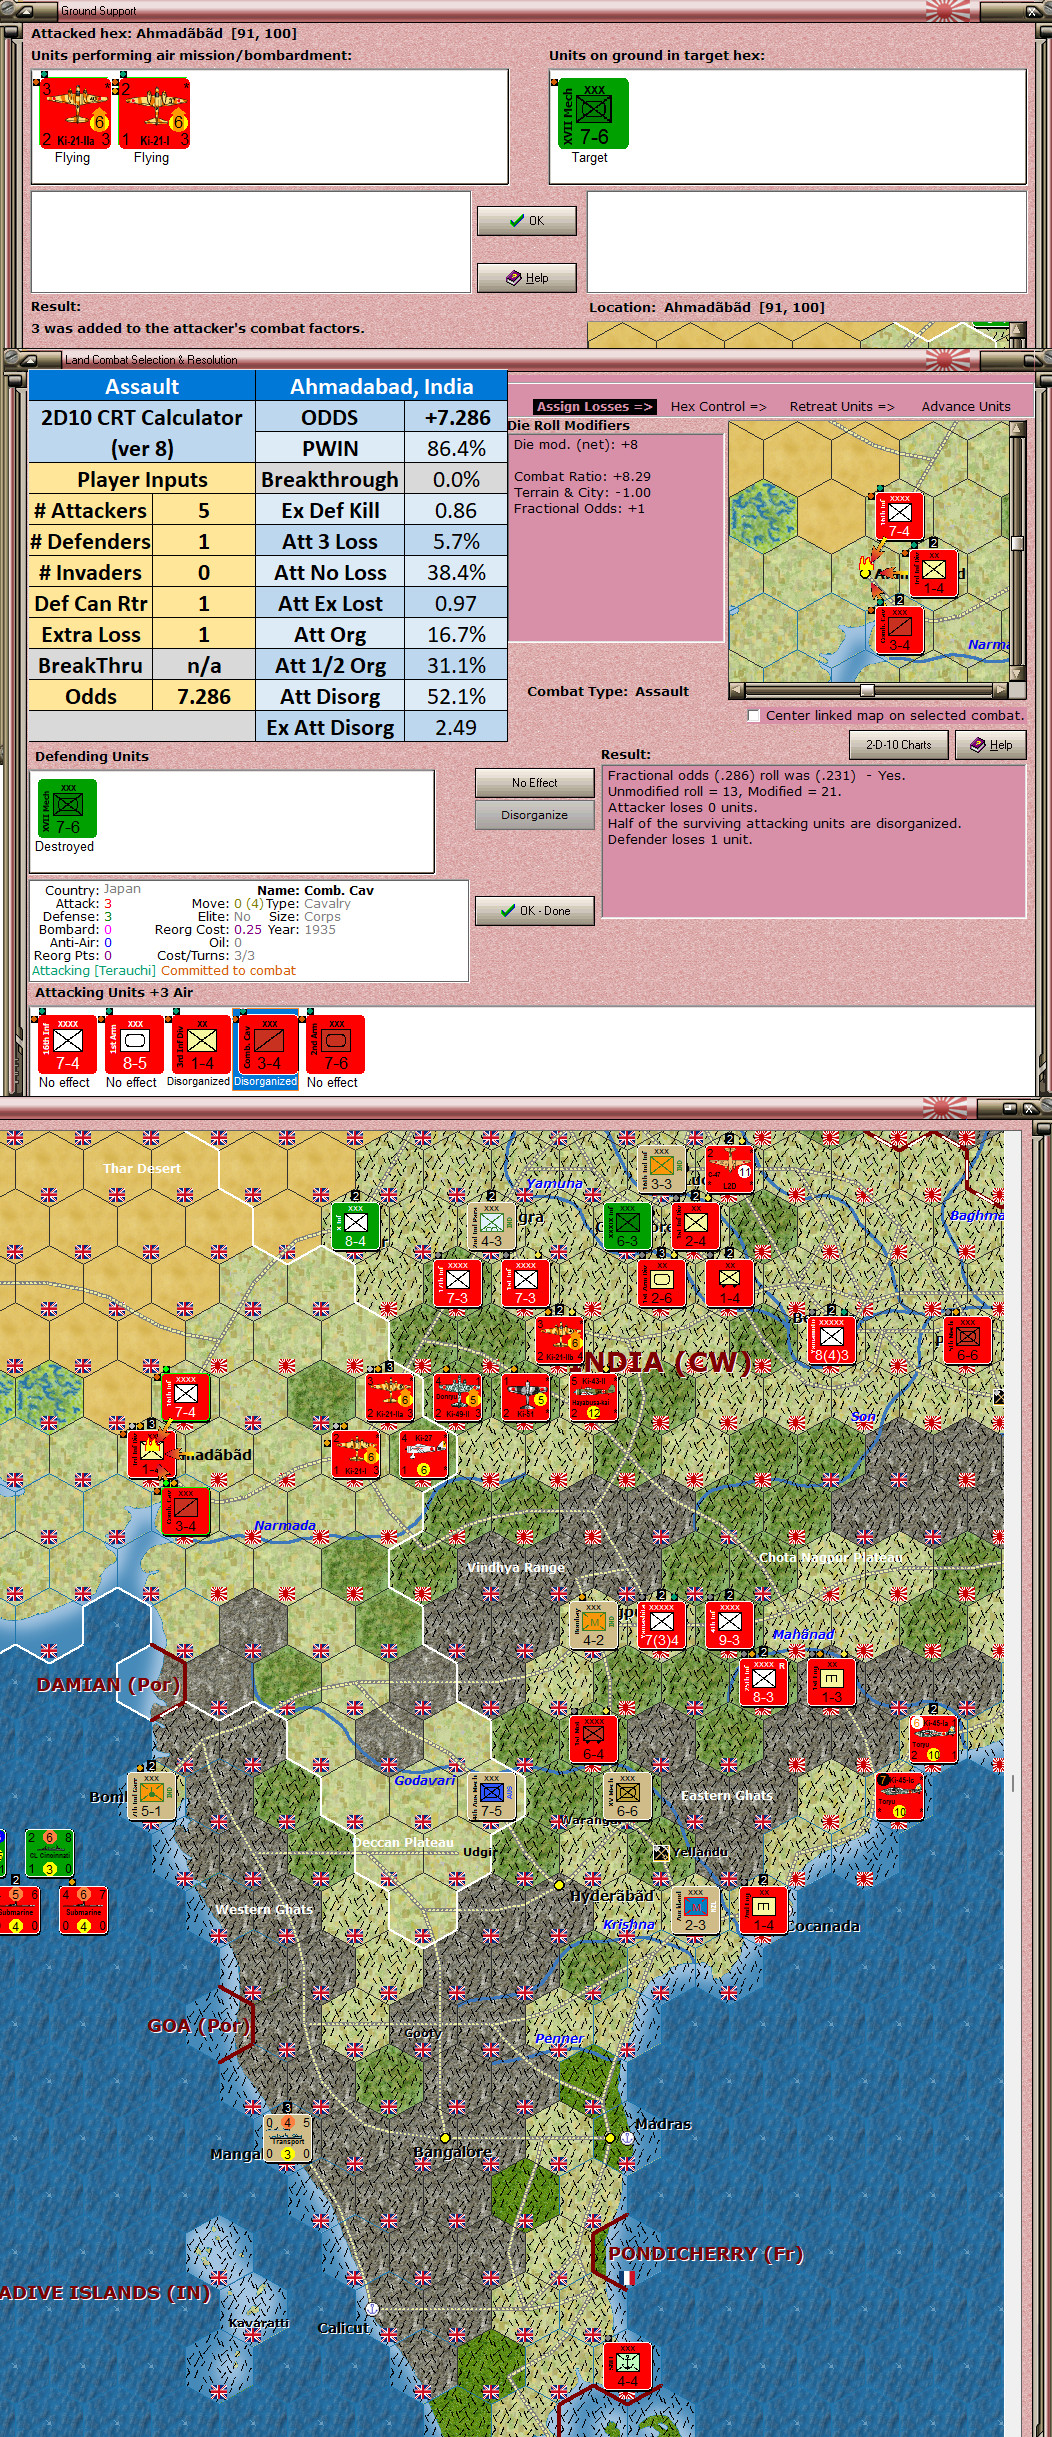Click Hyderabad city label on map
Screen dimensions: 1052x2437
(611, 1896)
